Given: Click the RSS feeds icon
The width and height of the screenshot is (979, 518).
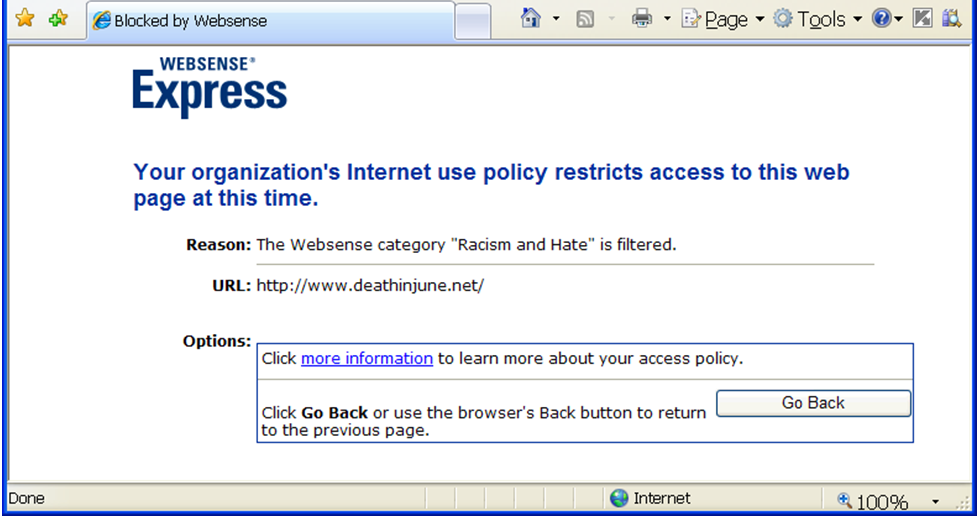Looking at the screenshot, I should point(585,19).
